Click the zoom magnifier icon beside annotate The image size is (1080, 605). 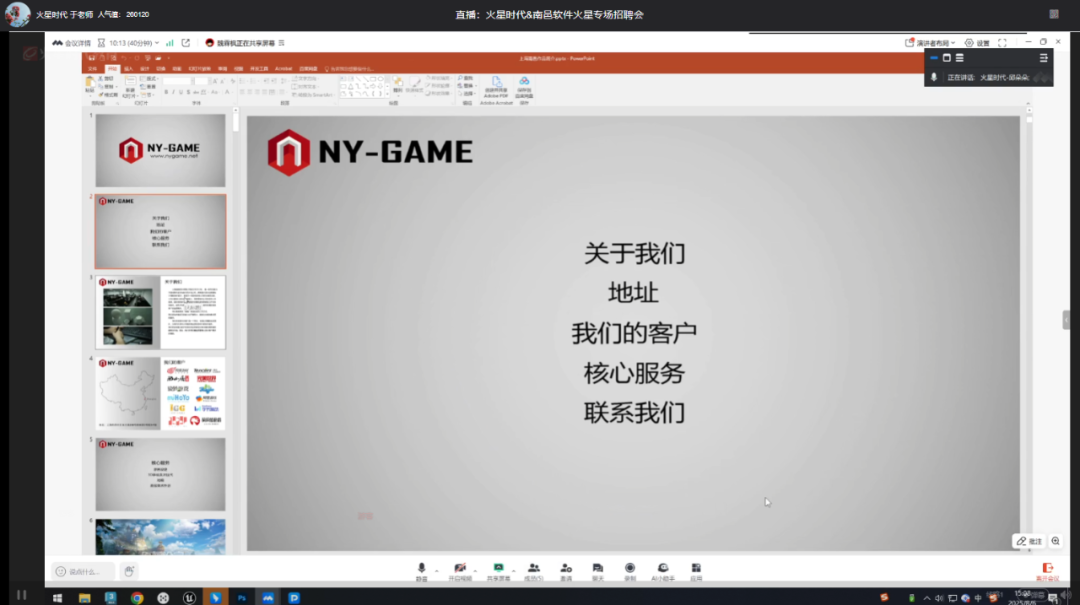1055,542
